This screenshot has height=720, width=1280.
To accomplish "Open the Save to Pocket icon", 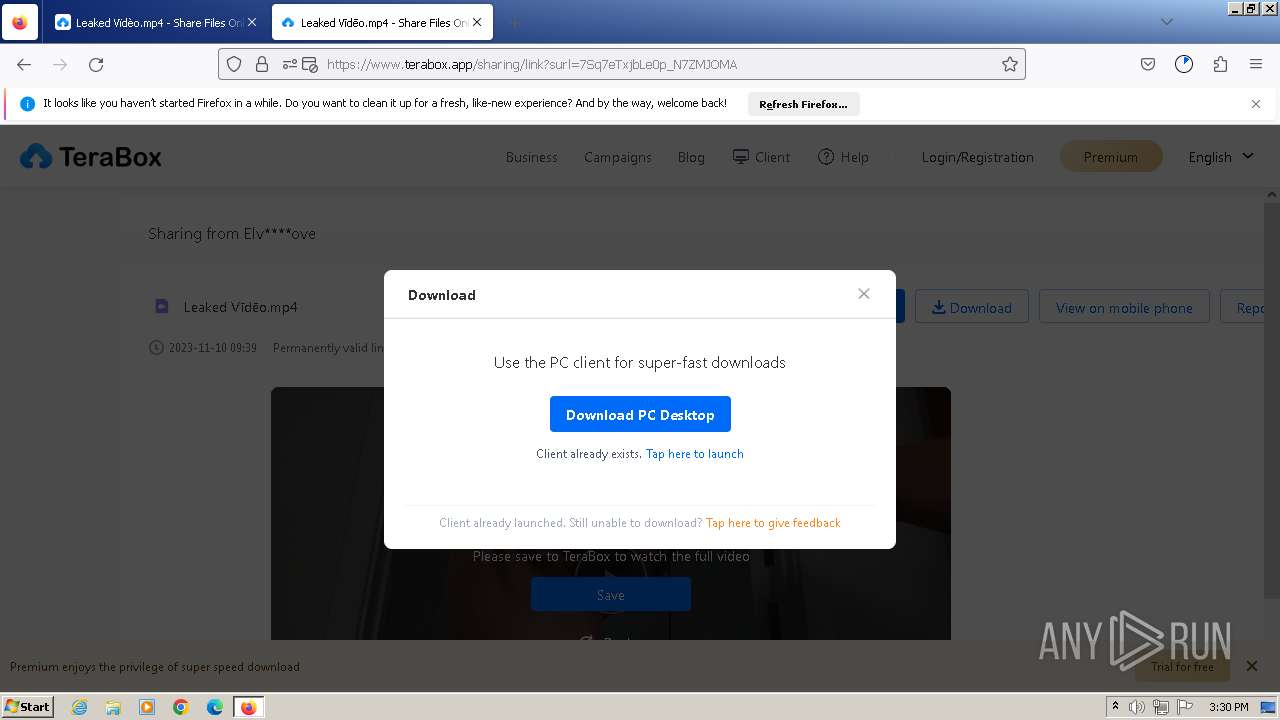I will click(1148, 64).
